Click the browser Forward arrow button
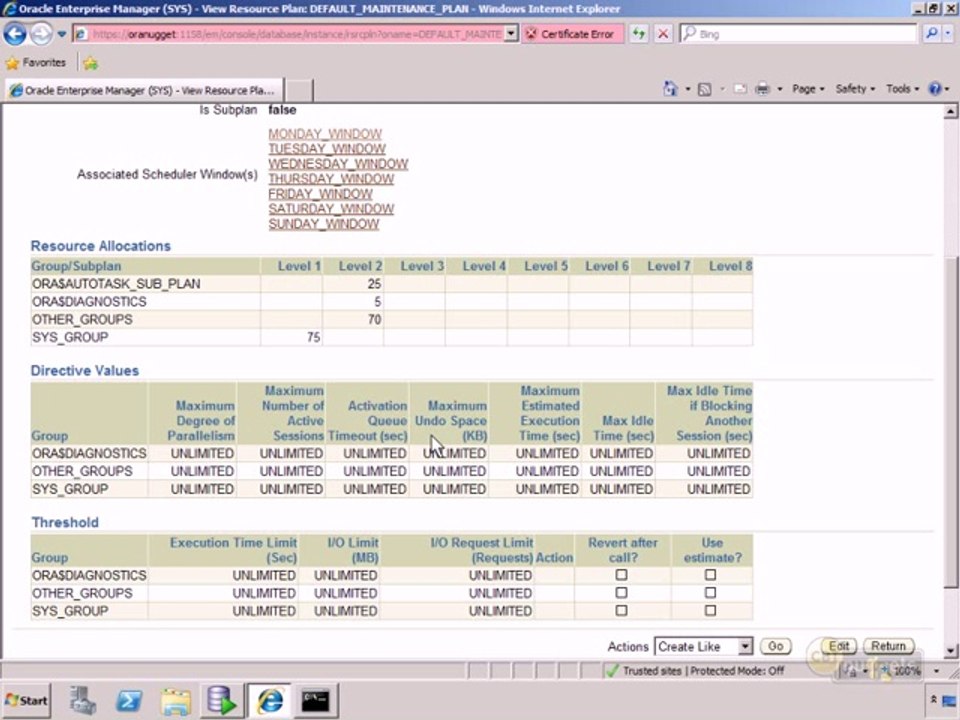960x720 pixels. click(41, 34)
